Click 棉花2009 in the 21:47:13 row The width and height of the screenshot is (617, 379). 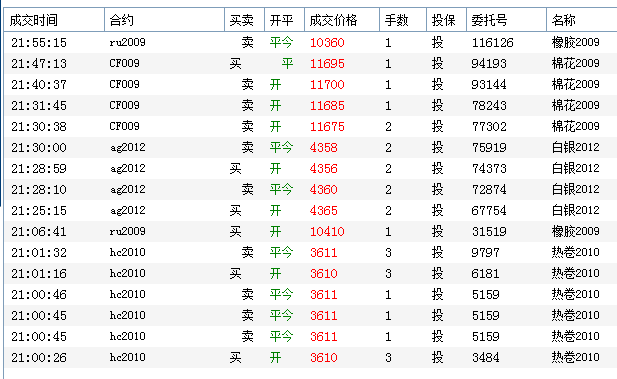pos(576,63)
